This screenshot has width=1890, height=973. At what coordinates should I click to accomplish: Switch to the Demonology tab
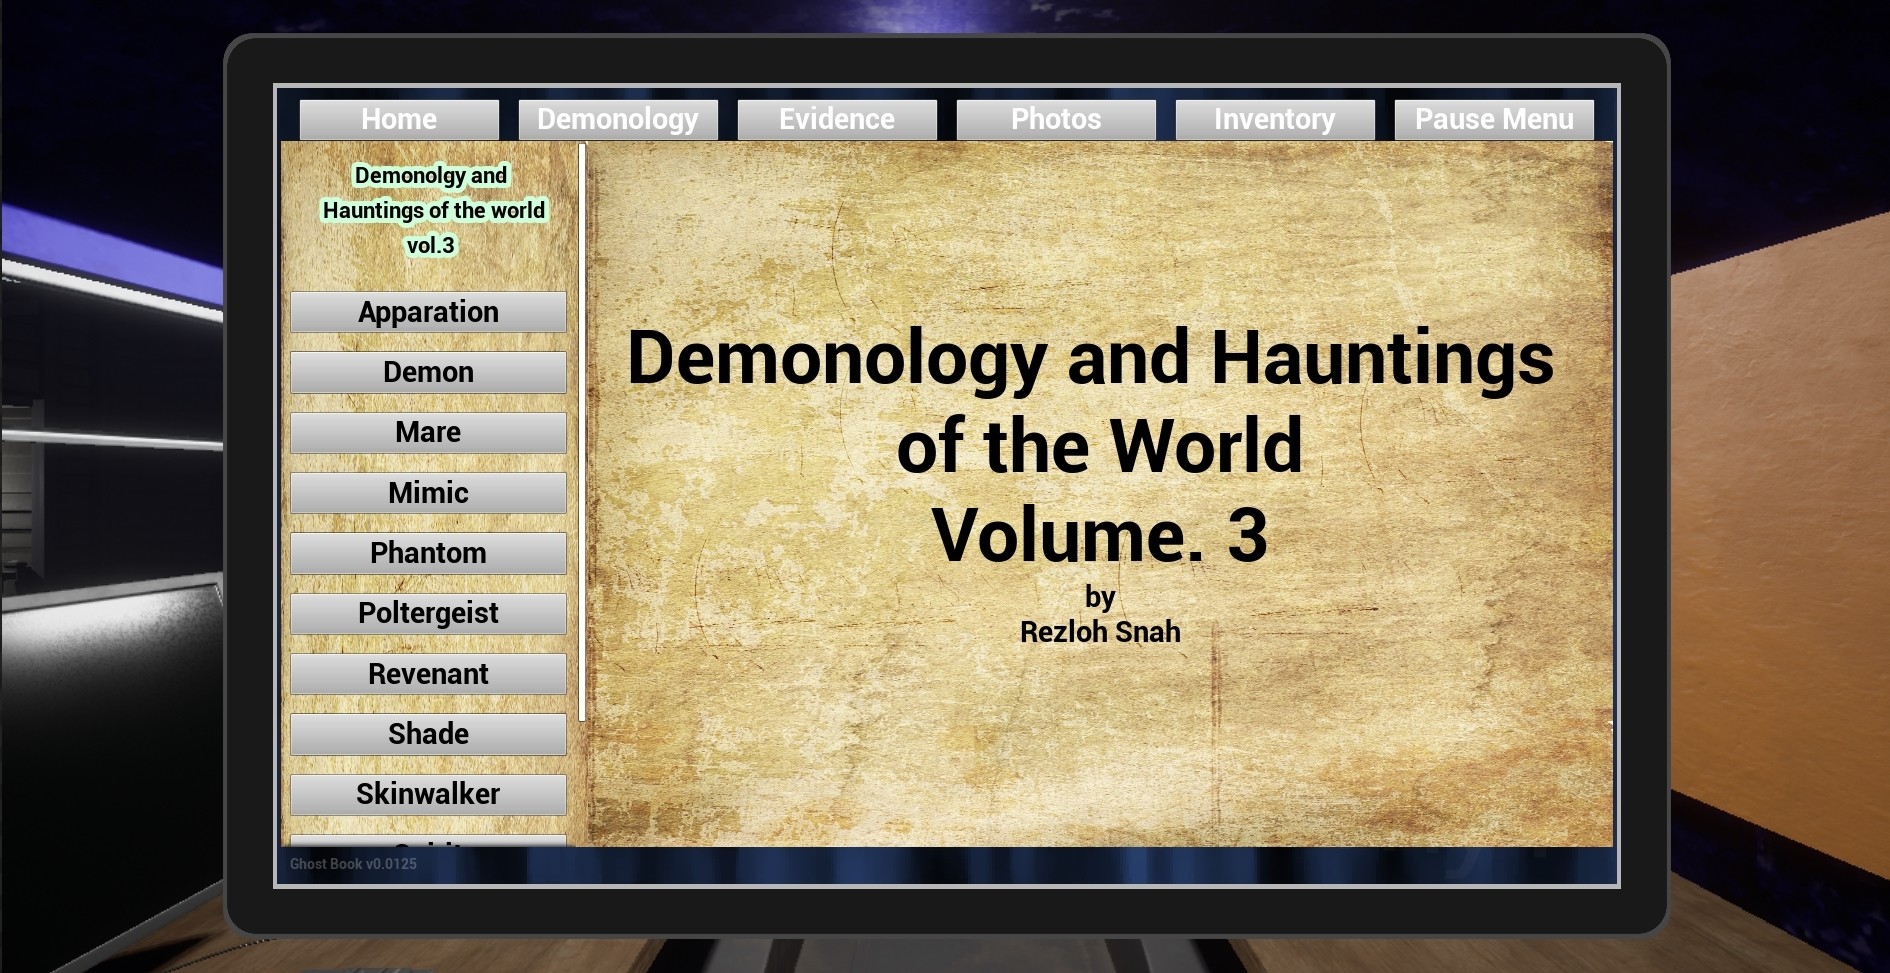[618, 119]
